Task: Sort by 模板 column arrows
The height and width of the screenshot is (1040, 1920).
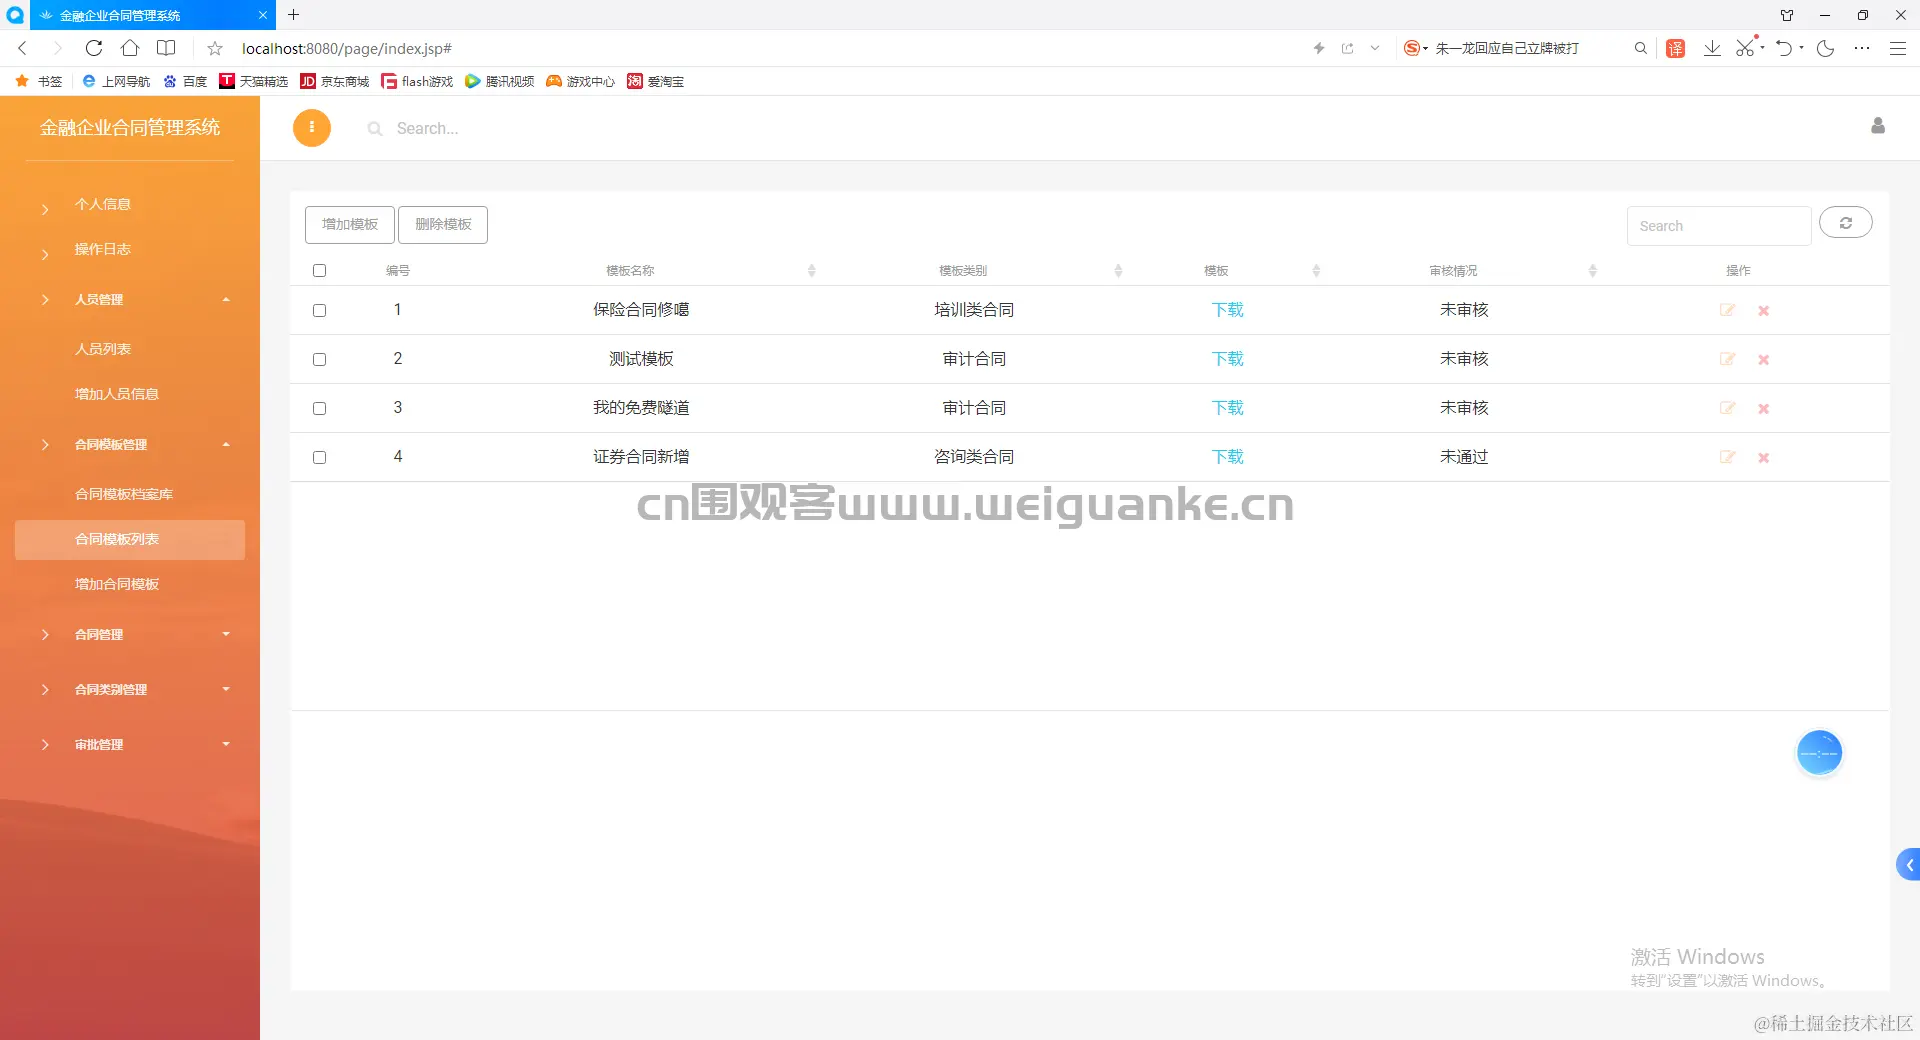Action: [1316, 271]
